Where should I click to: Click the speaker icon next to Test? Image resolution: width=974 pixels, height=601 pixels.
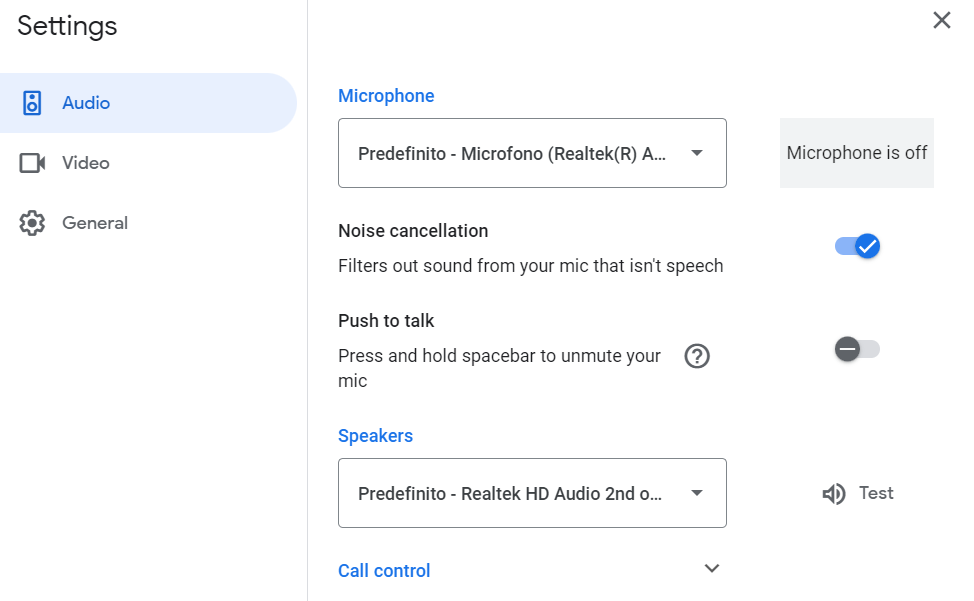coord(834,494)
